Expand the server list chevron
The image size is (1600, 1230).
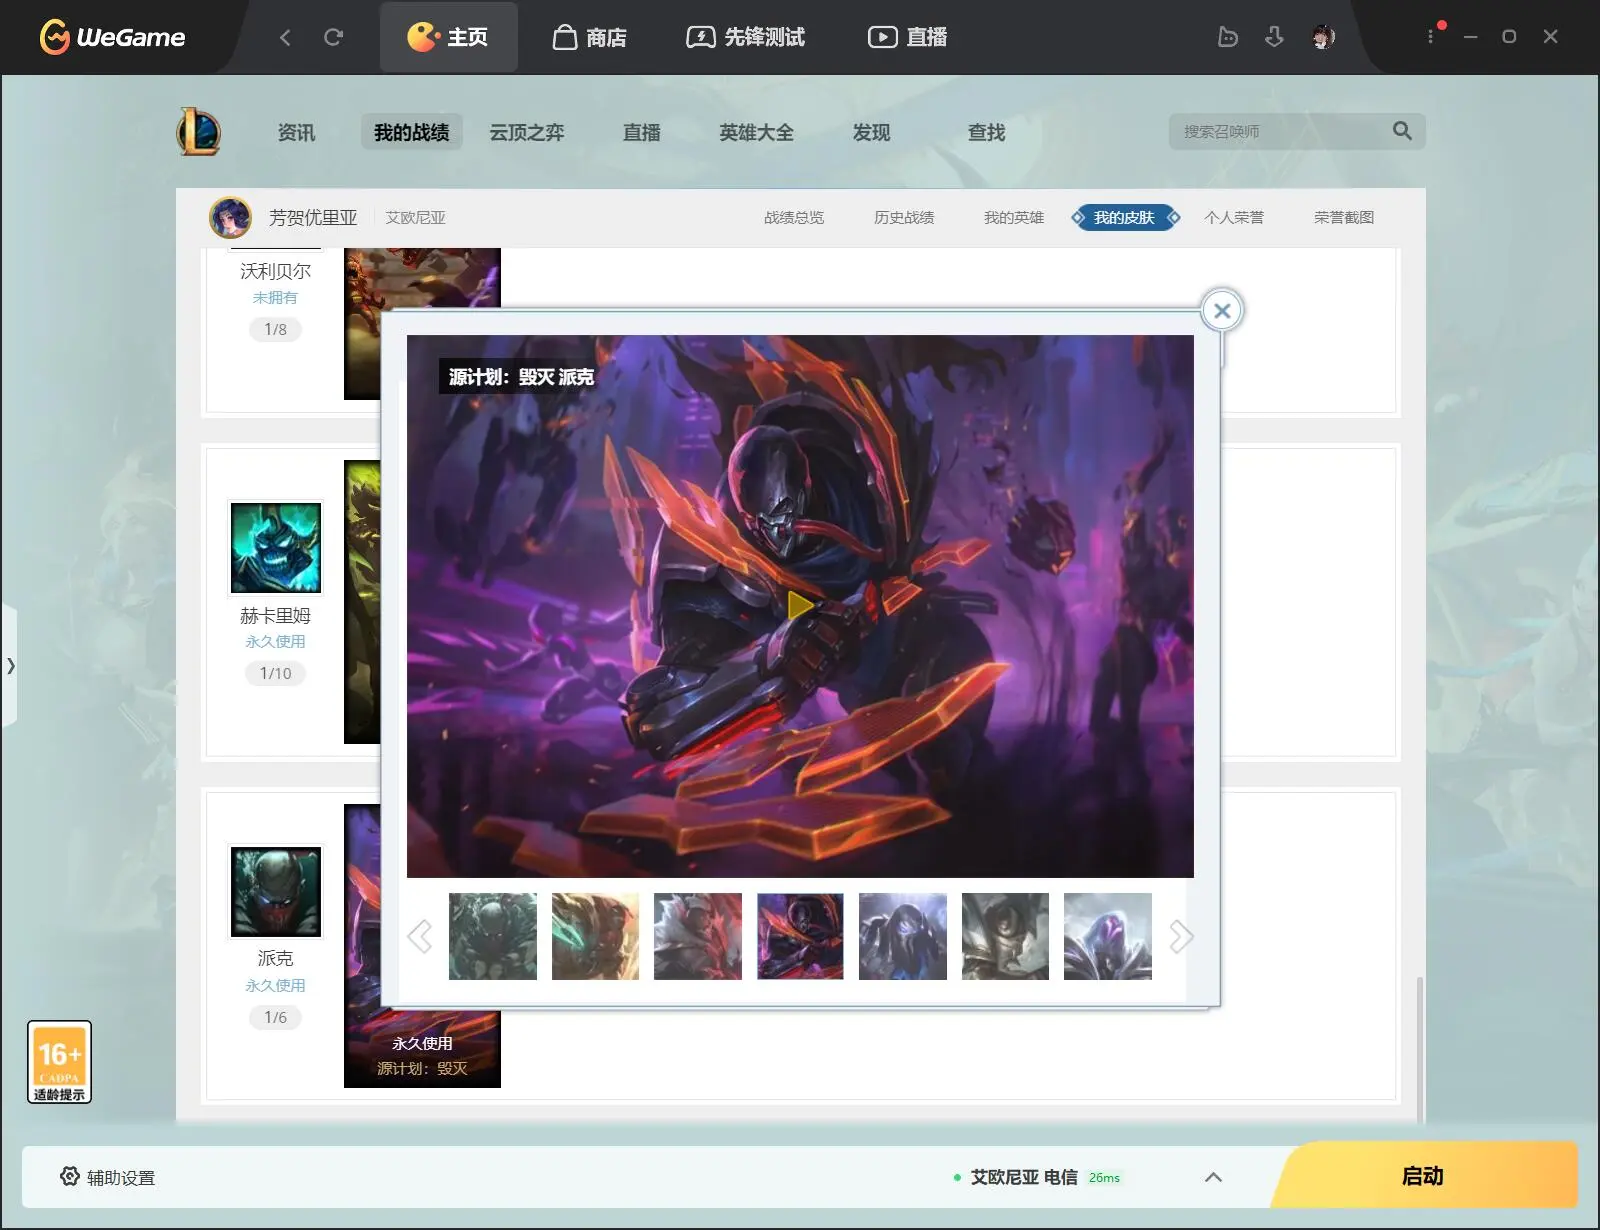click(x=1213, y=1177)
